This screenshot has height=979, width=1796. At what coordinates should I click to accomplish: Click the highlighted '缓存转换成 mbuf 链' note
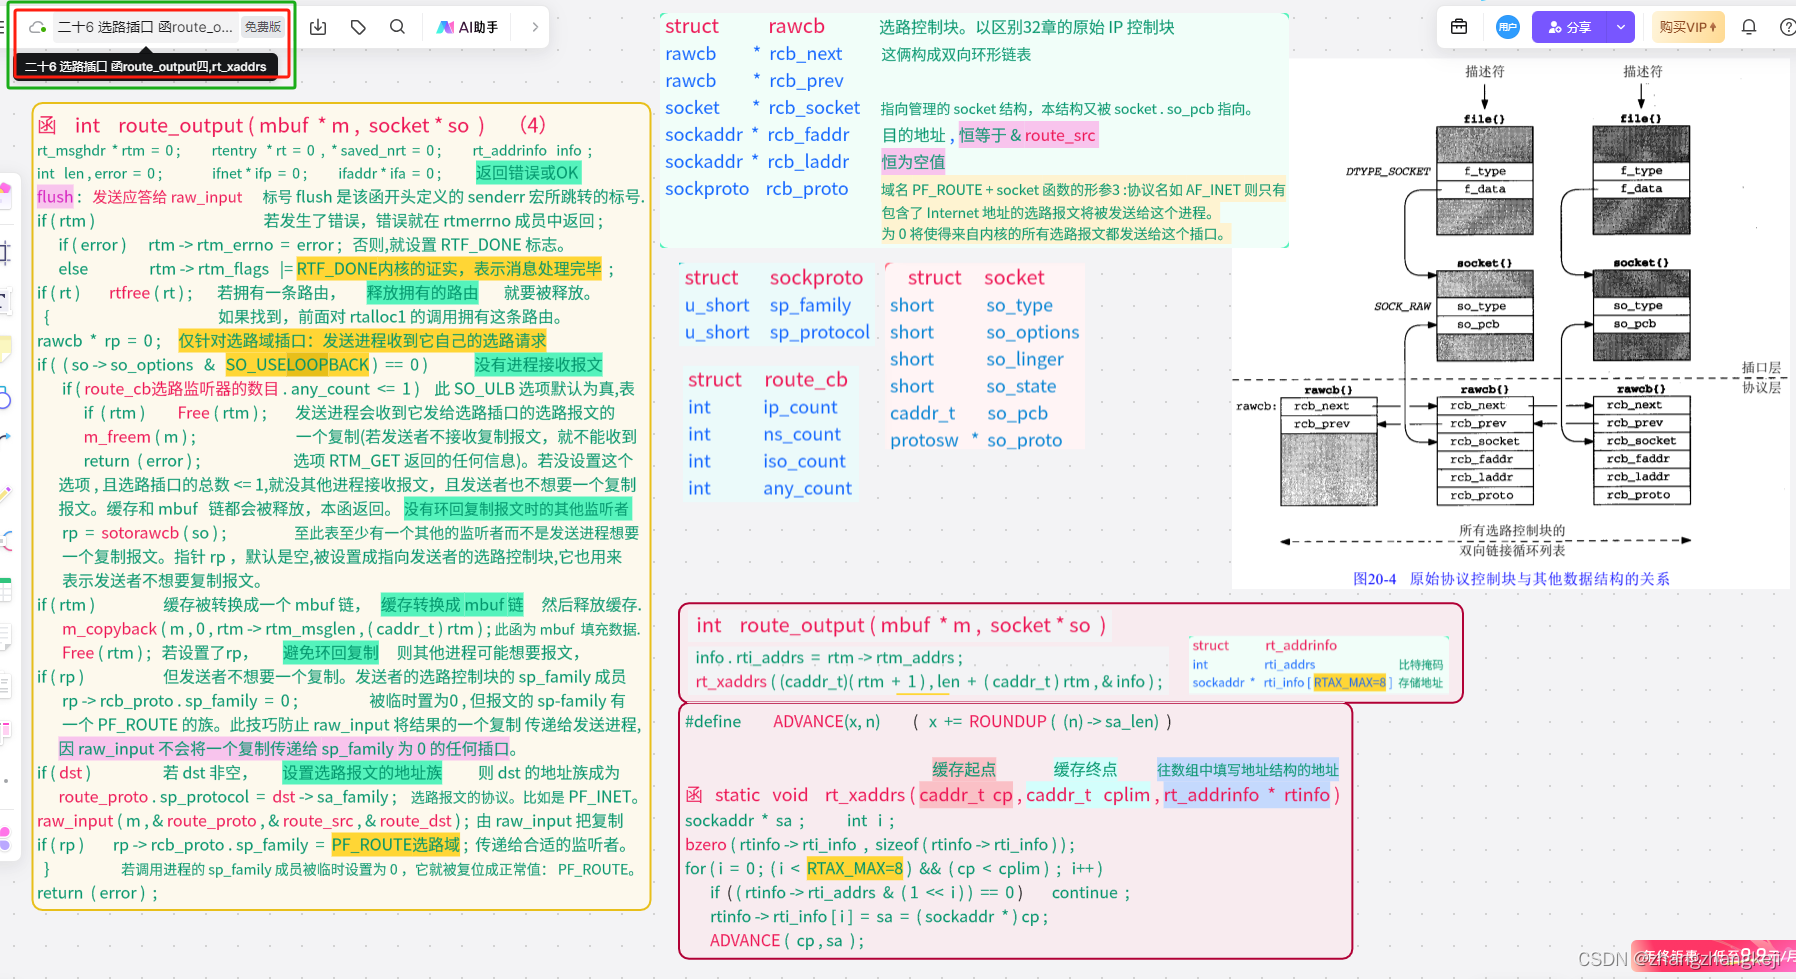452,605
